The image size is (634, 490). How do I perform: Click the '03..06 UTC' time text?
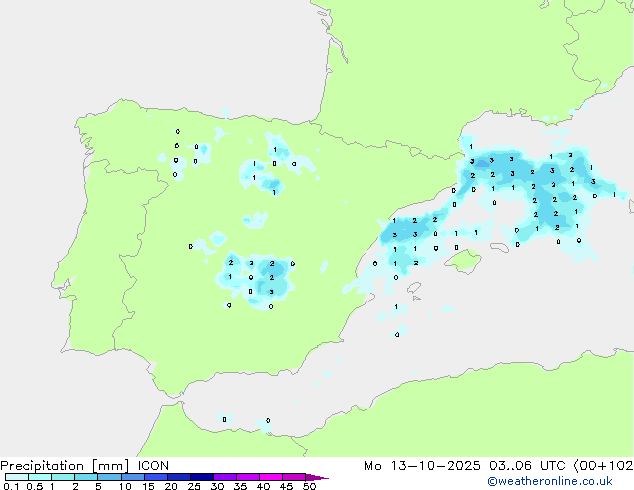click(527, 466)
